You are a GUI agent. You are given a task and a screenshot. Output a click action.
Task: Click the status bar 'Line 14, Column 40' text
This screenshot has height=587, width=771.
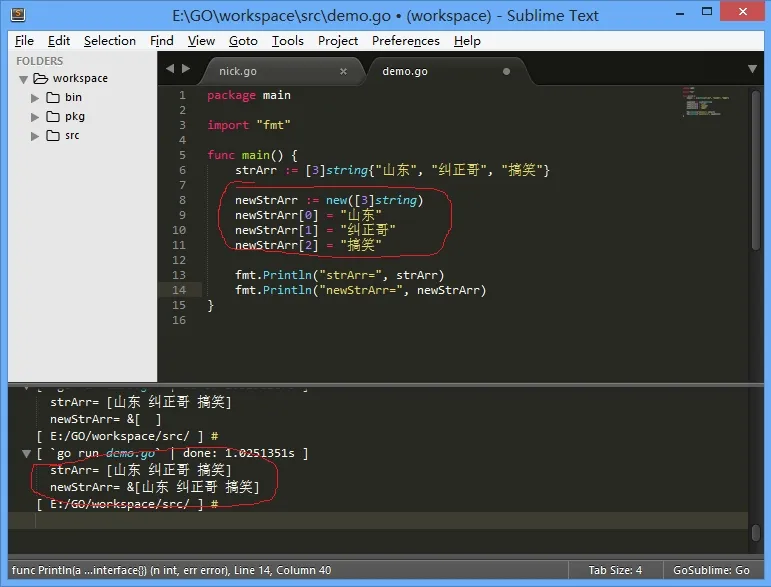(x=282, y=570)
